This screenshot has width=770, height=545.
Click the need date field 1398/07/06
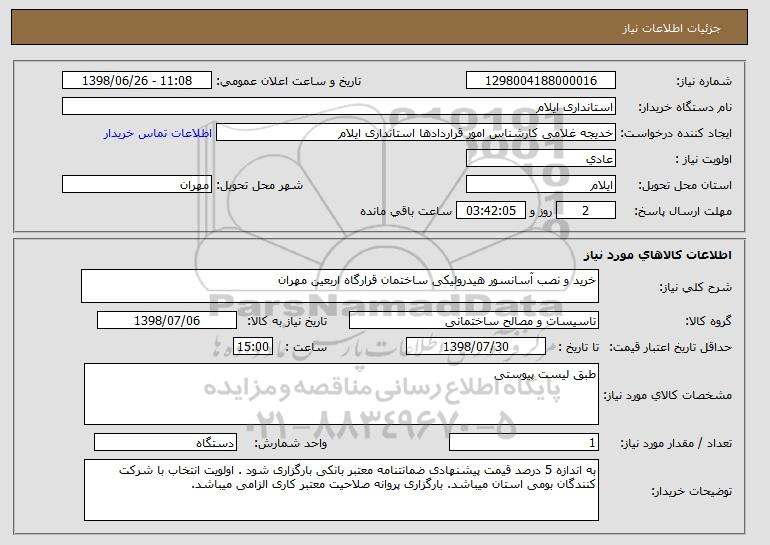[x=167, y=321]
